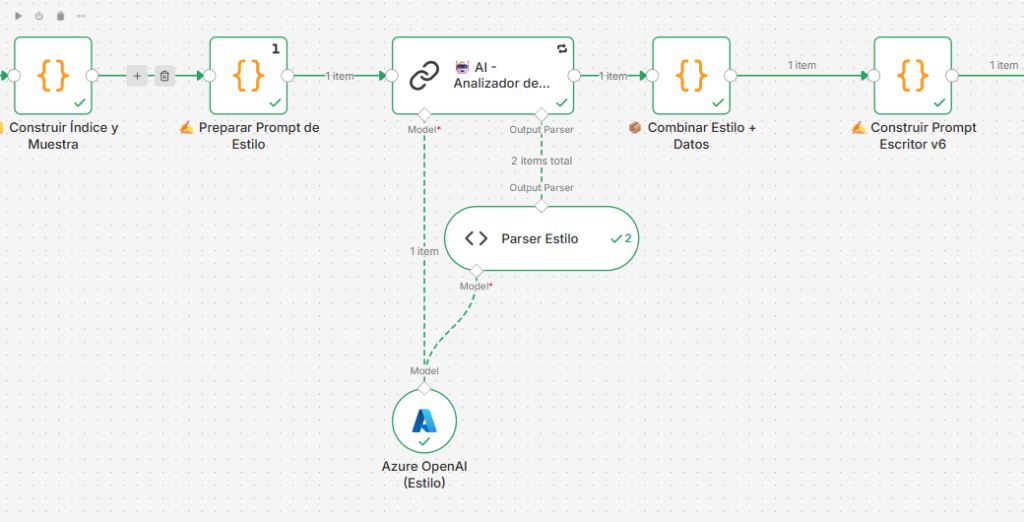Click the plus button on the connection
The height and width of the screenshot is (522, 1024).
coord(138,76)
